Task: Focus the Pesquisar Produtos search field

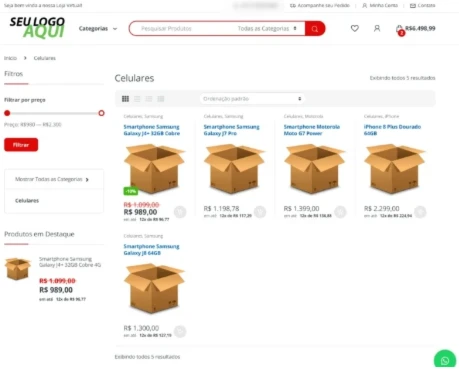Action: coord(183,29)
